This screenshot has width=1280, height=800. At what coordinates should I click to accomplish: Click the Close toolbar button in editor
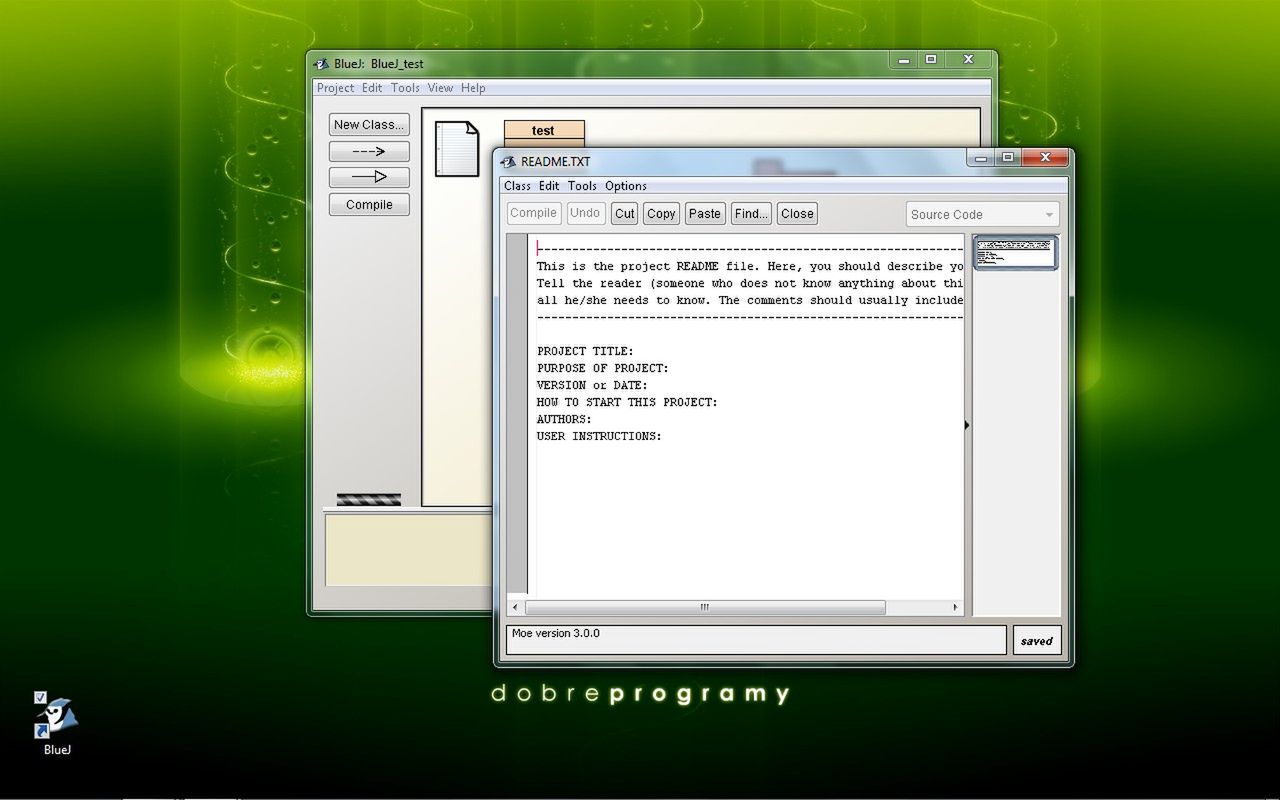pos(797,213)
